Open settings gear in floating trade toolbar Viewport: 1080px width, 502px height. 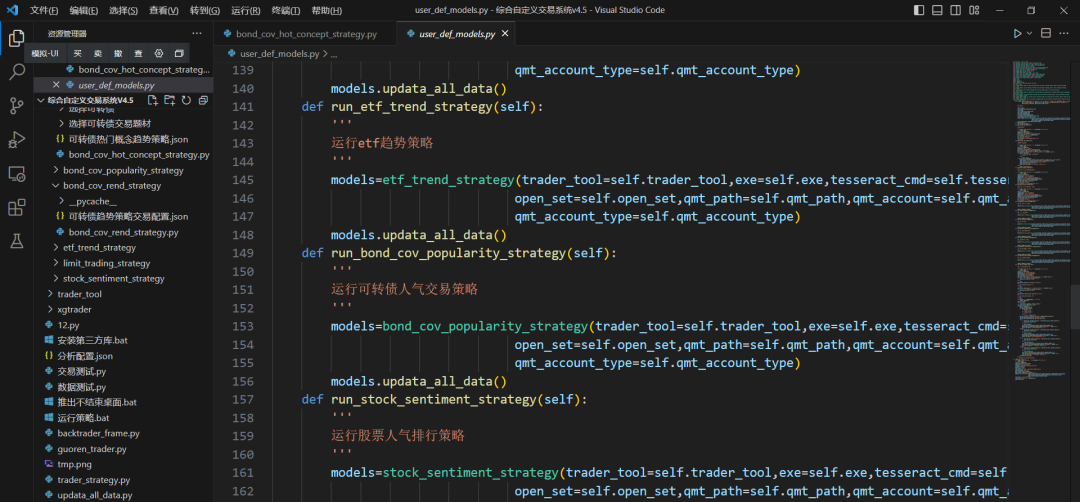tap(158, 53)
